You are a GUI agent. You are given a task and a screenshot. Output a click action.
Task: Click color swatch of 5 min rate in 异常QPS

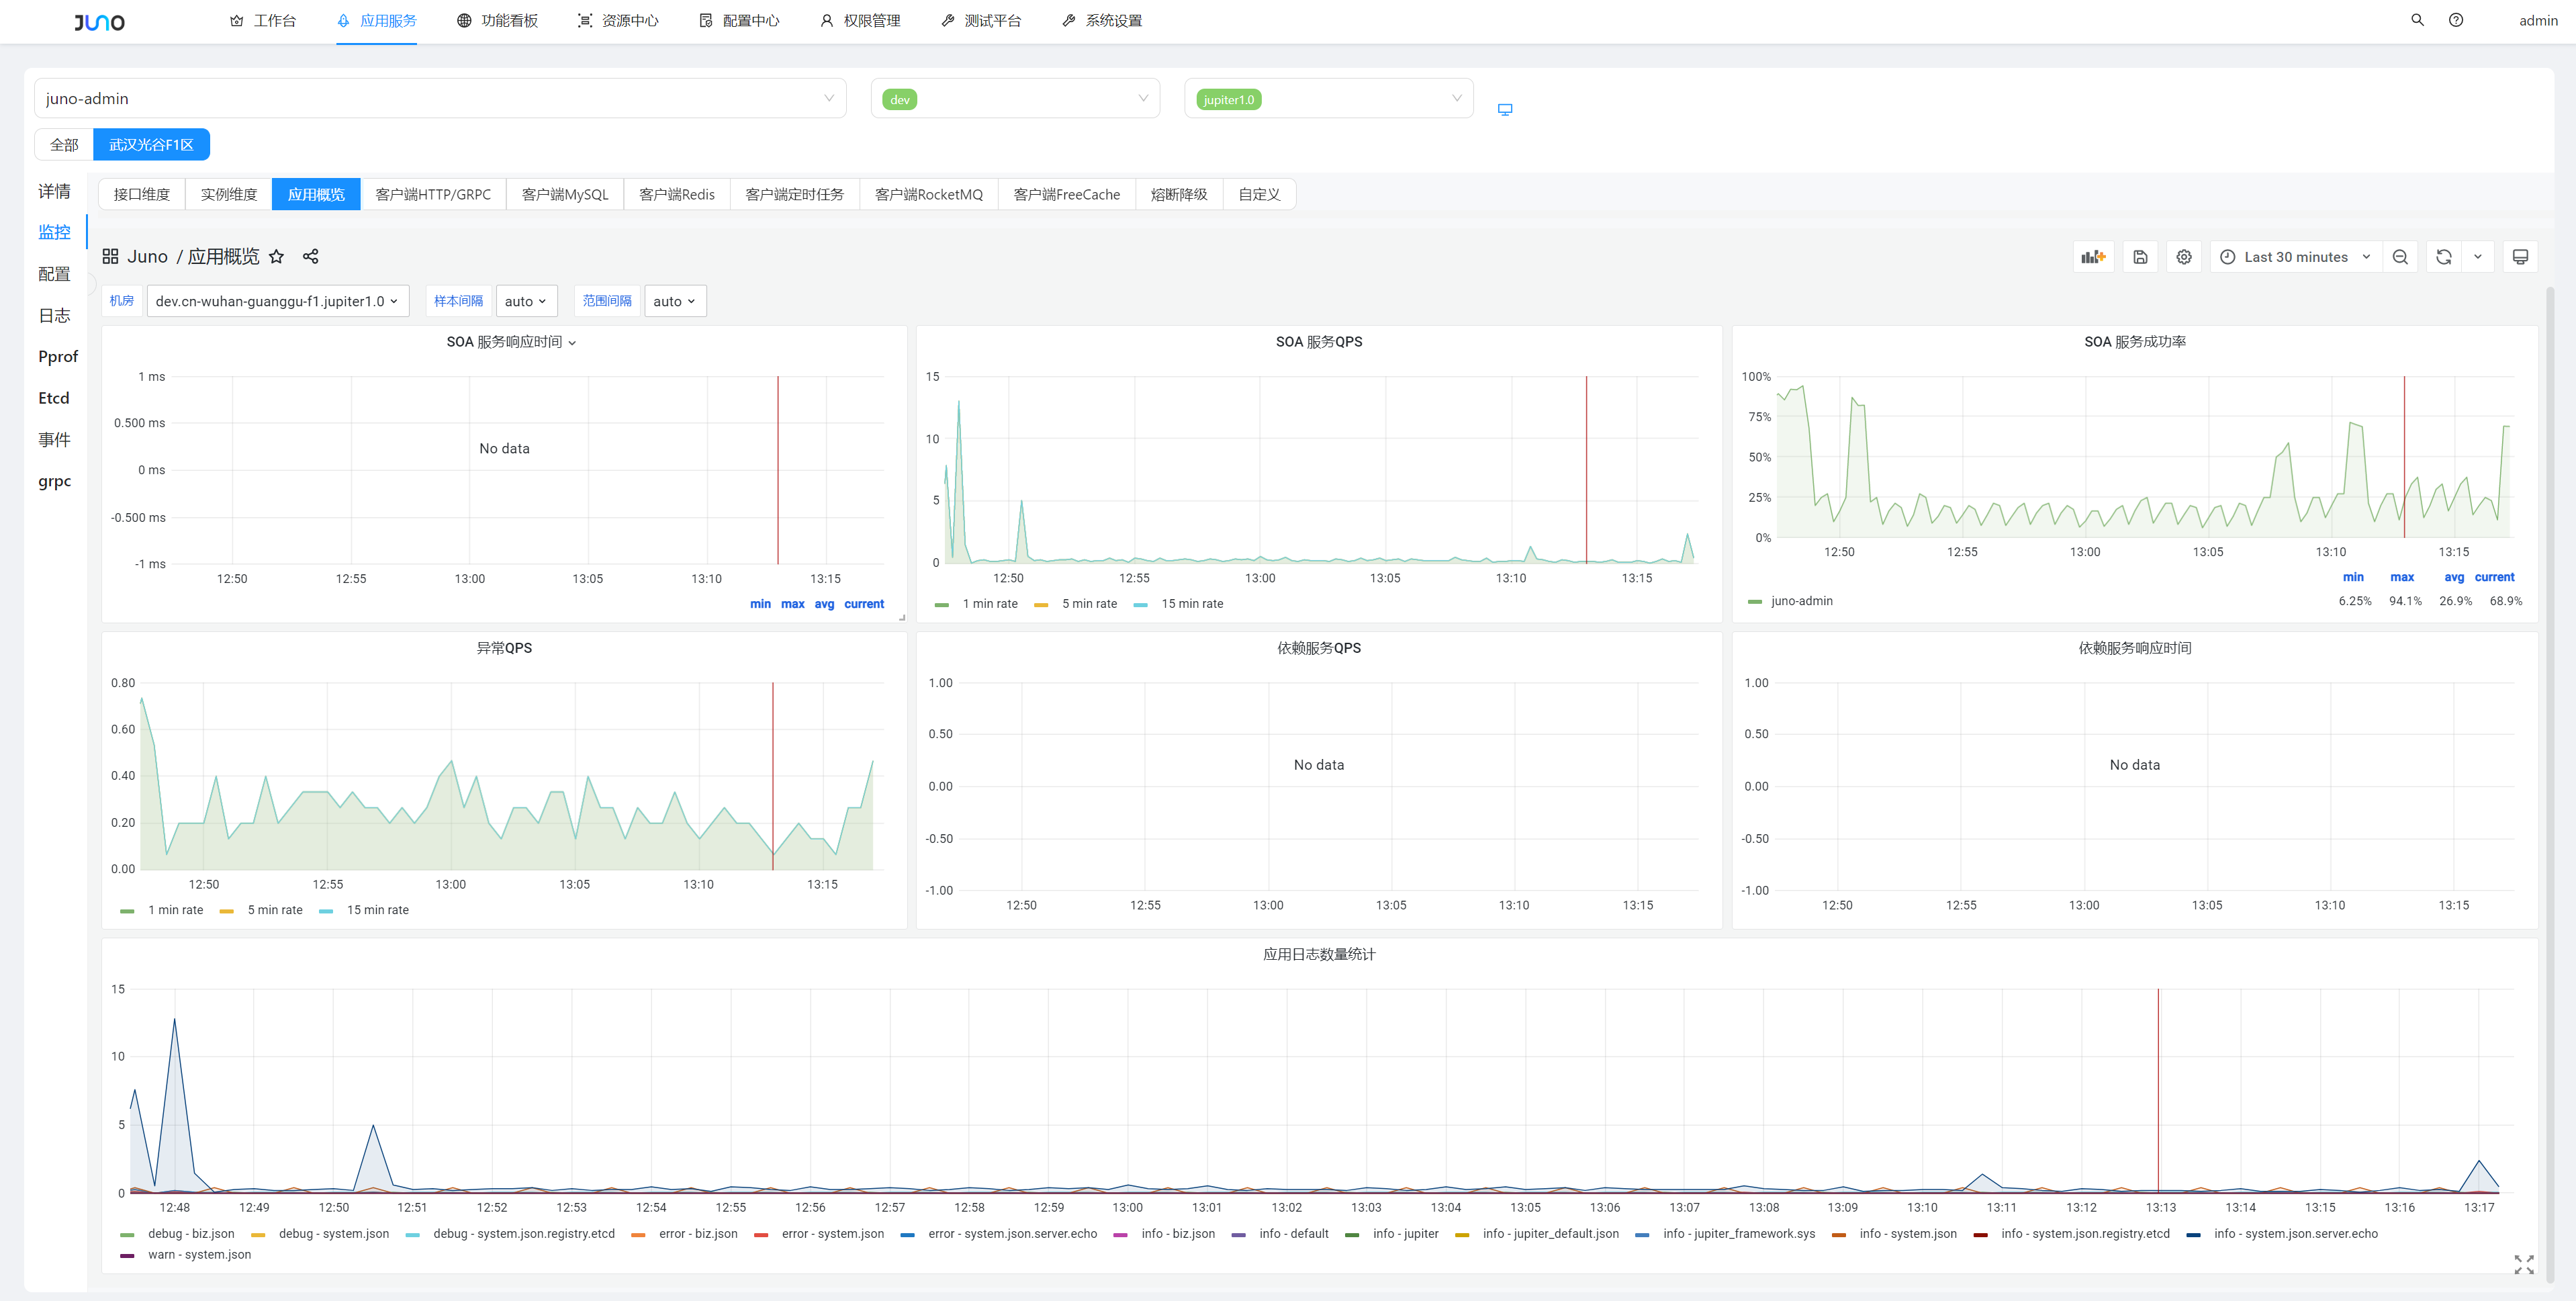point(227,911)
